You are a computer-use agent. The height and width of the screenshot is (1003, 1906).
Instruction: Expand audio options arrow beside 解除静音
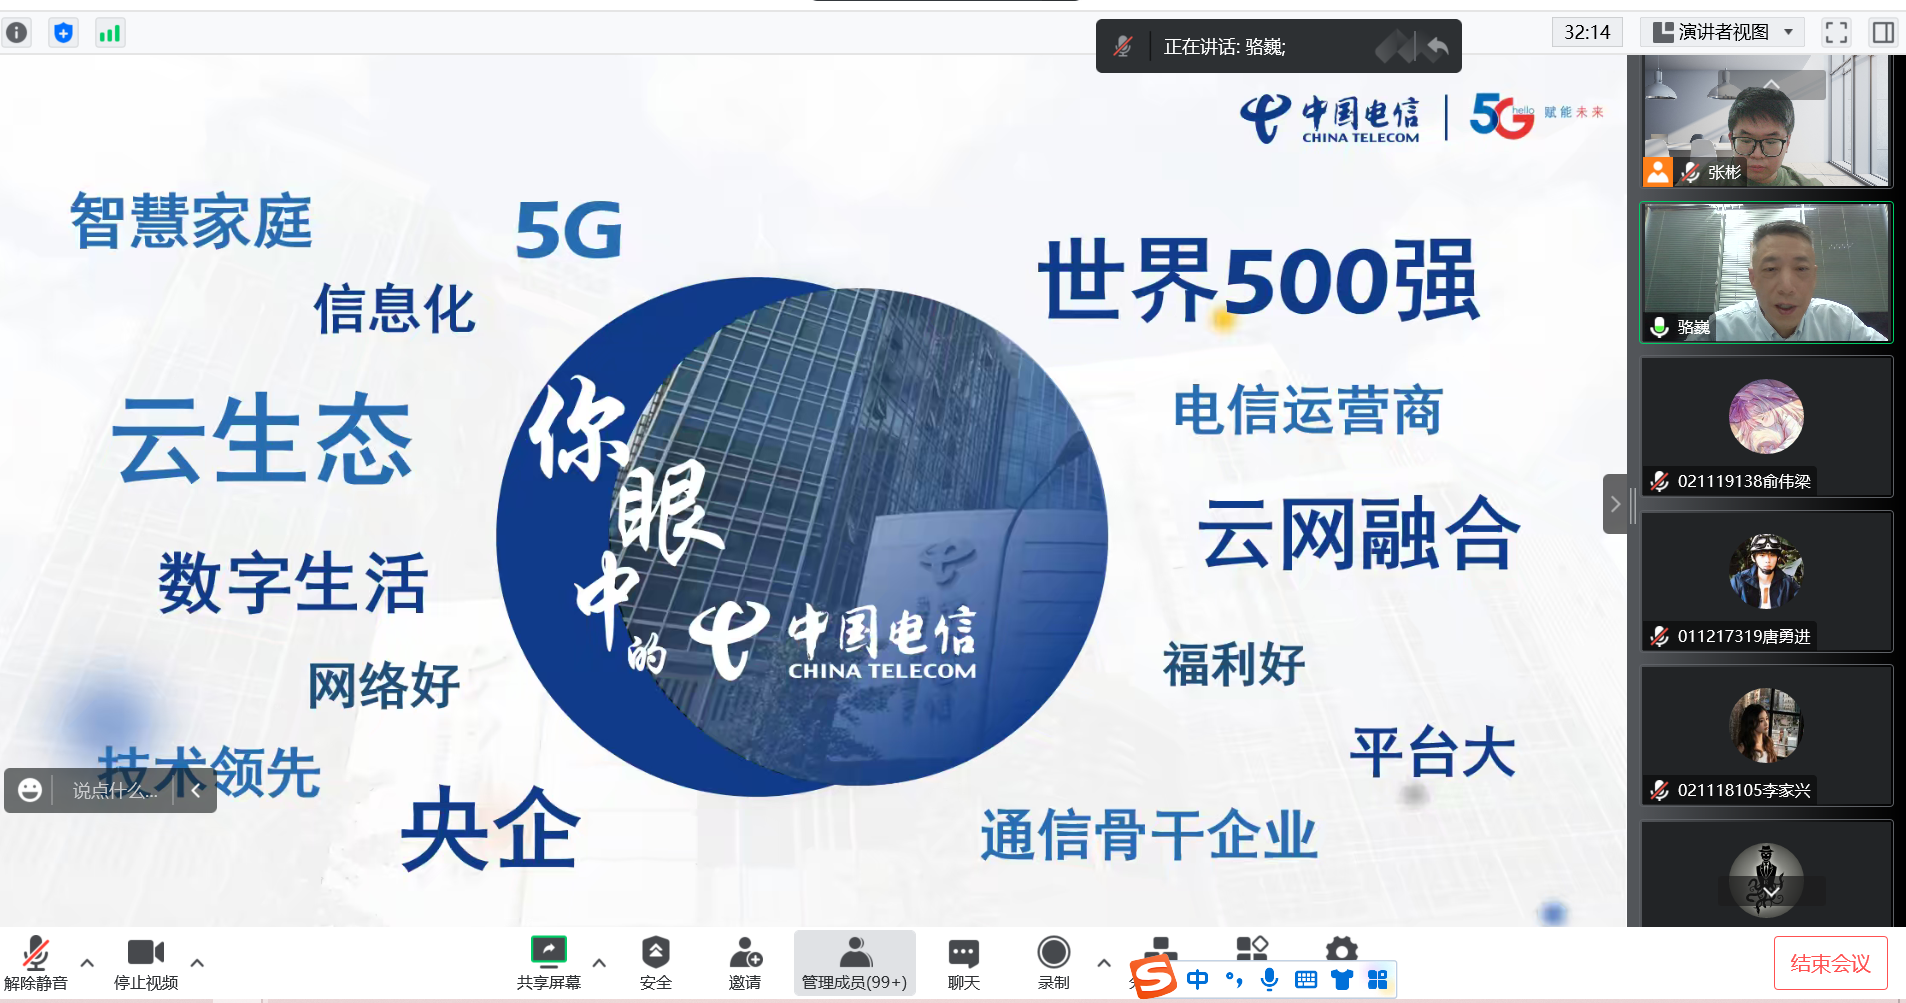pyautogui.click(x=87, y=963)
